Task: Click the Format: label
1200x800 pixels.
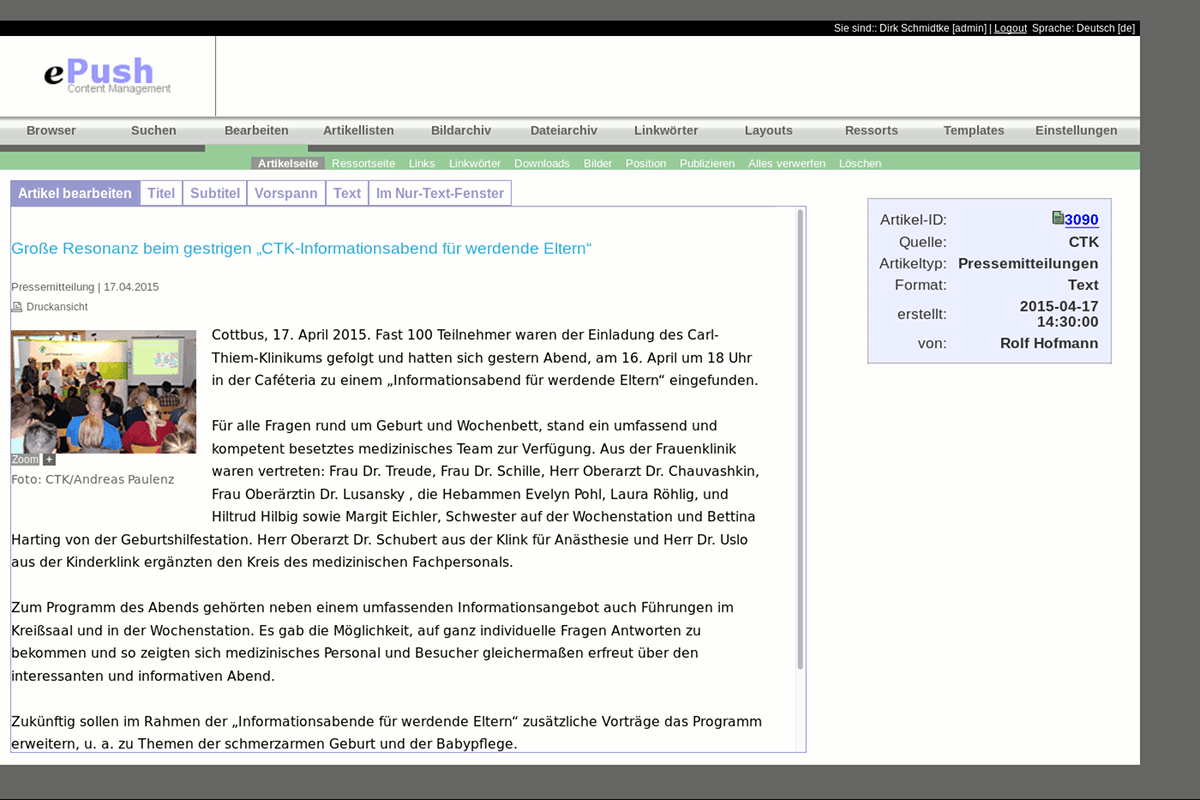Action: tap(921, 285)
